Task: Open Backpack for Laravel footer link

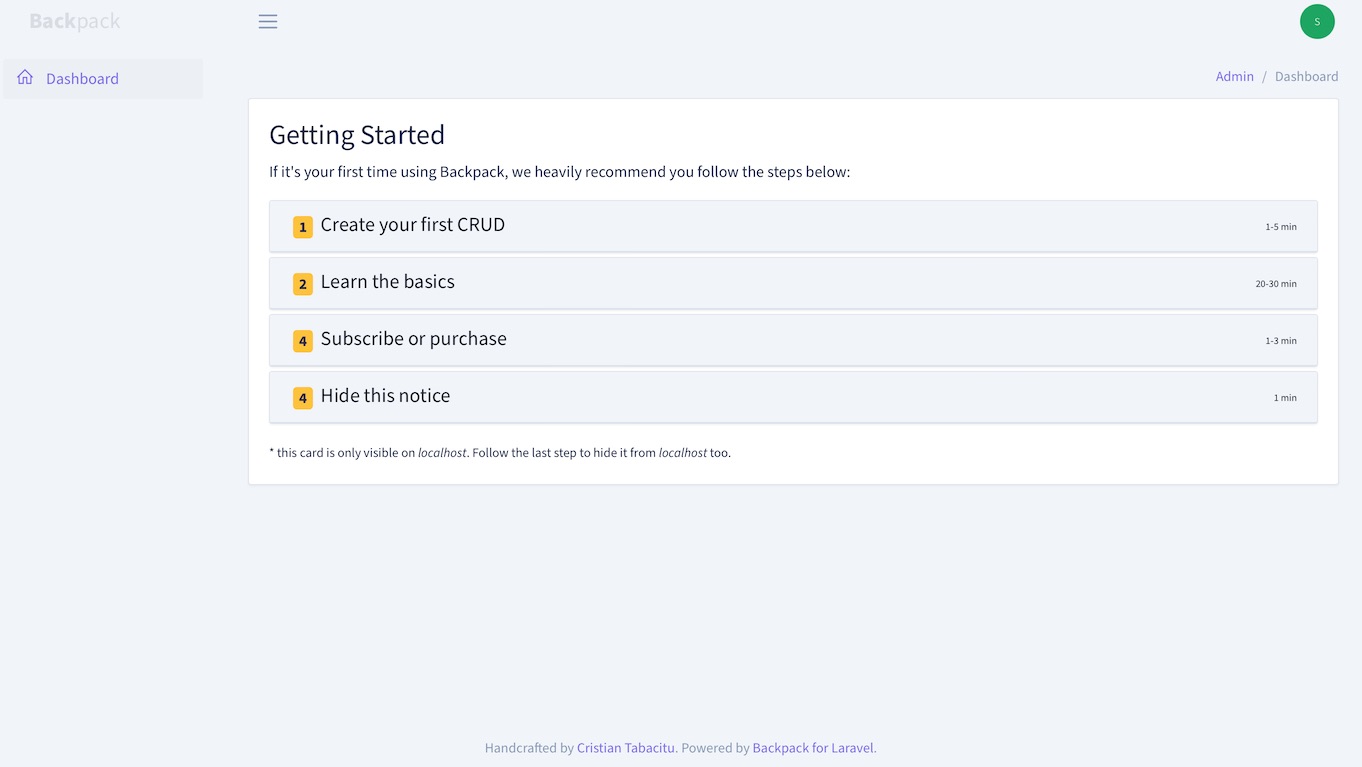Action: [x=813, y=748]
